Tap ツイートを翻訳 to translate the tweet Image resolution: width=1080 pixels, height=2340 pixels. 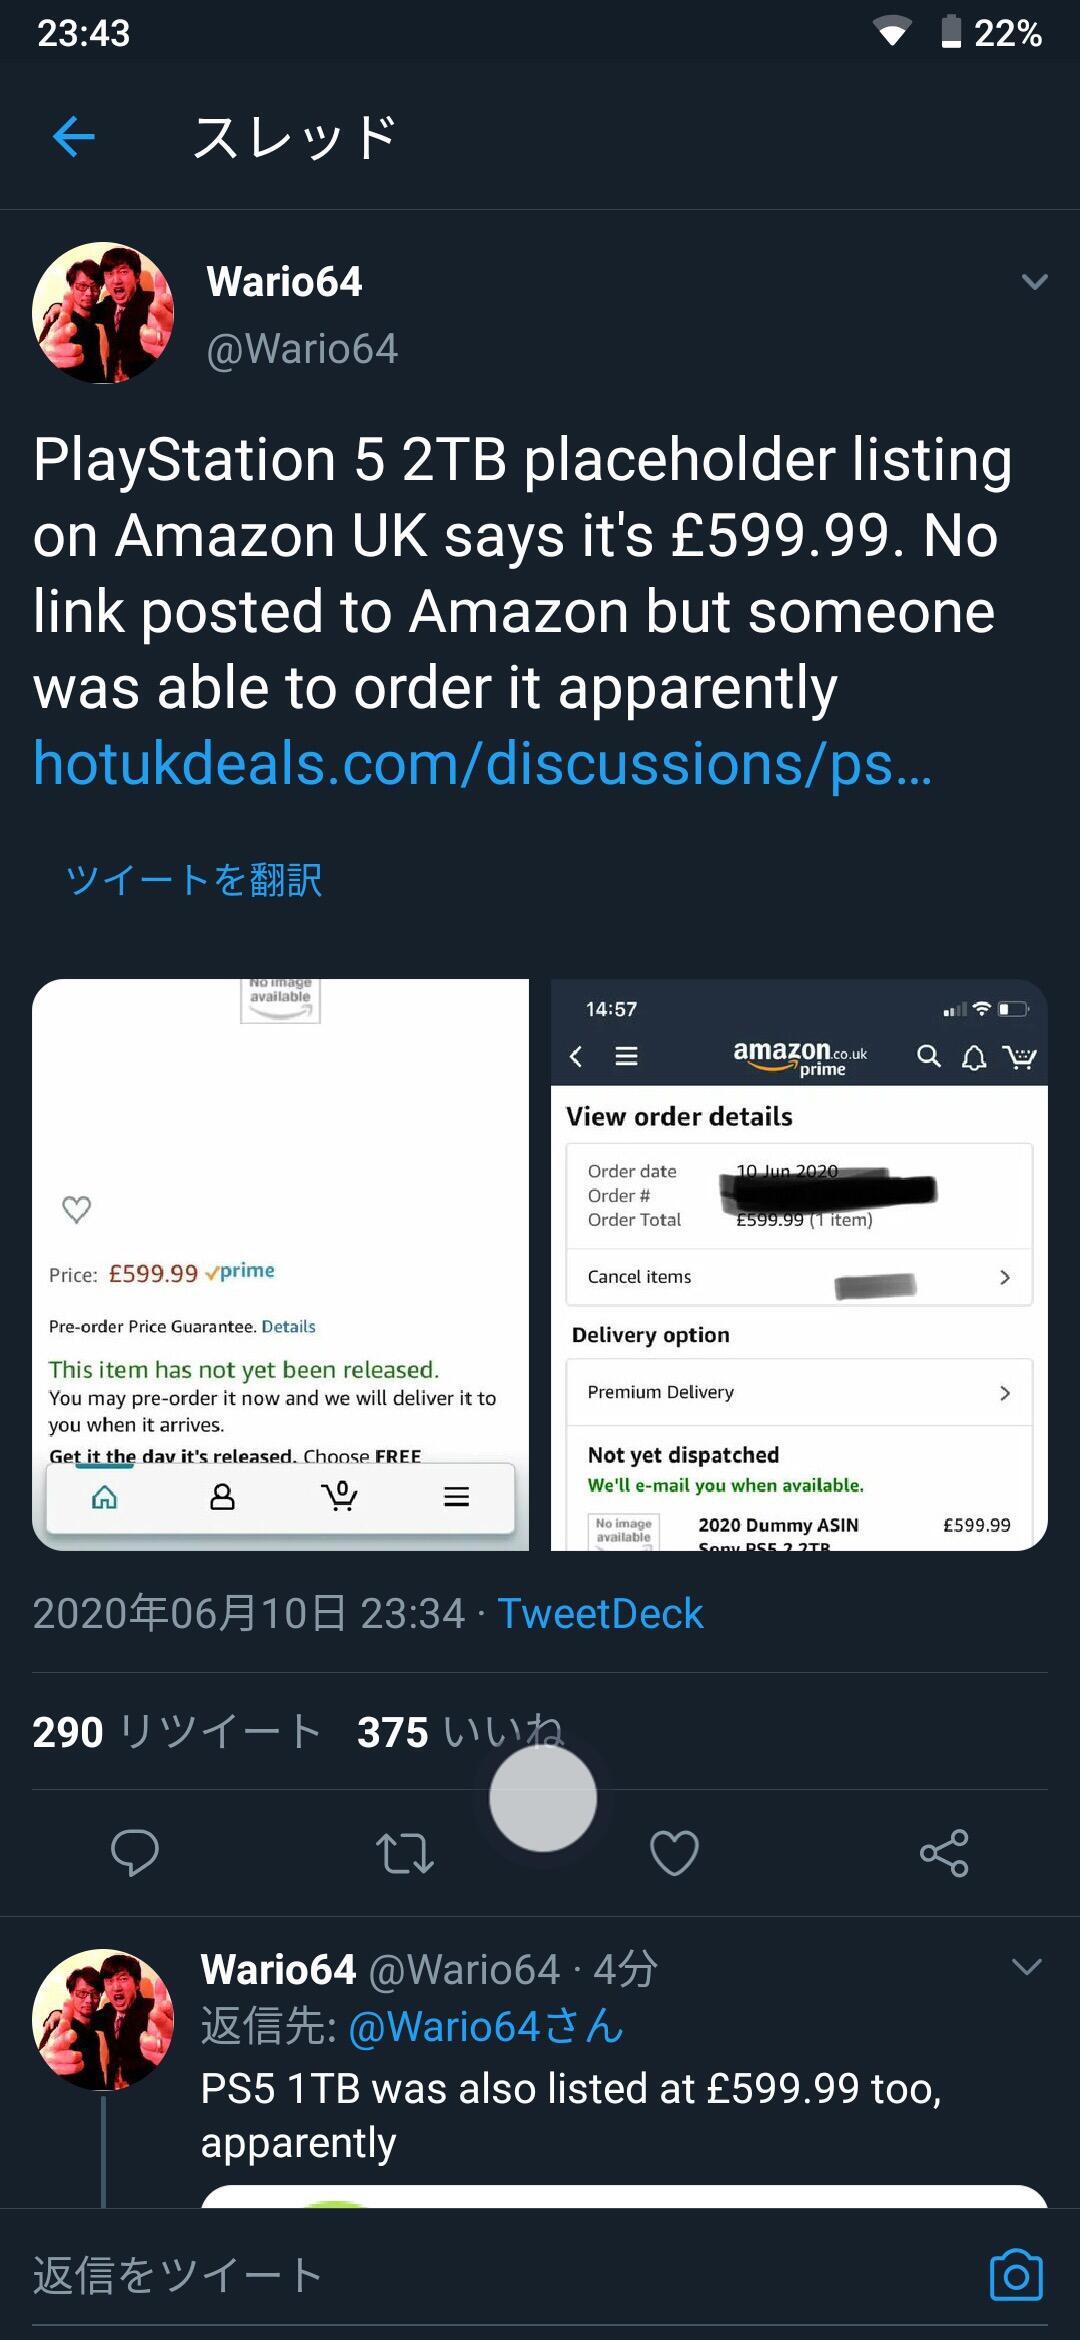pos(194,880)
